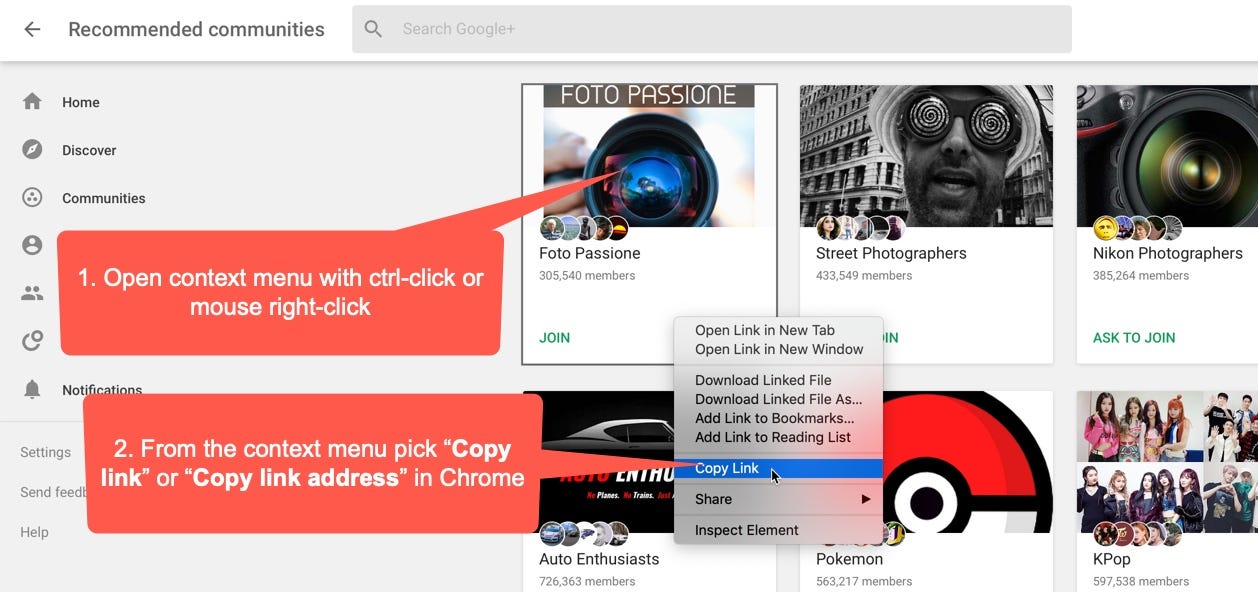Click 305,540 members text
Screen dimensions: 1258x592
[587, 275]
